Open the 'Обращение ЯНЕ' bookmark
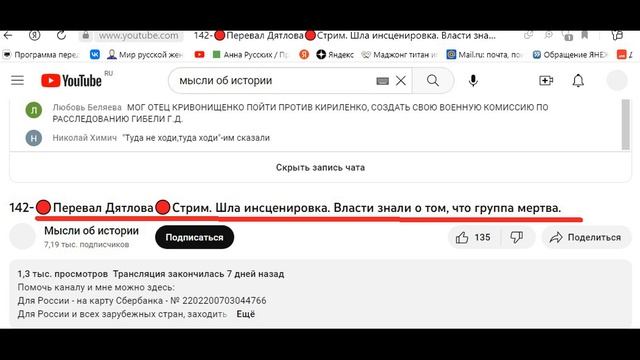The width and height of the screenshot is (640, 360). [x=570, y=54]
